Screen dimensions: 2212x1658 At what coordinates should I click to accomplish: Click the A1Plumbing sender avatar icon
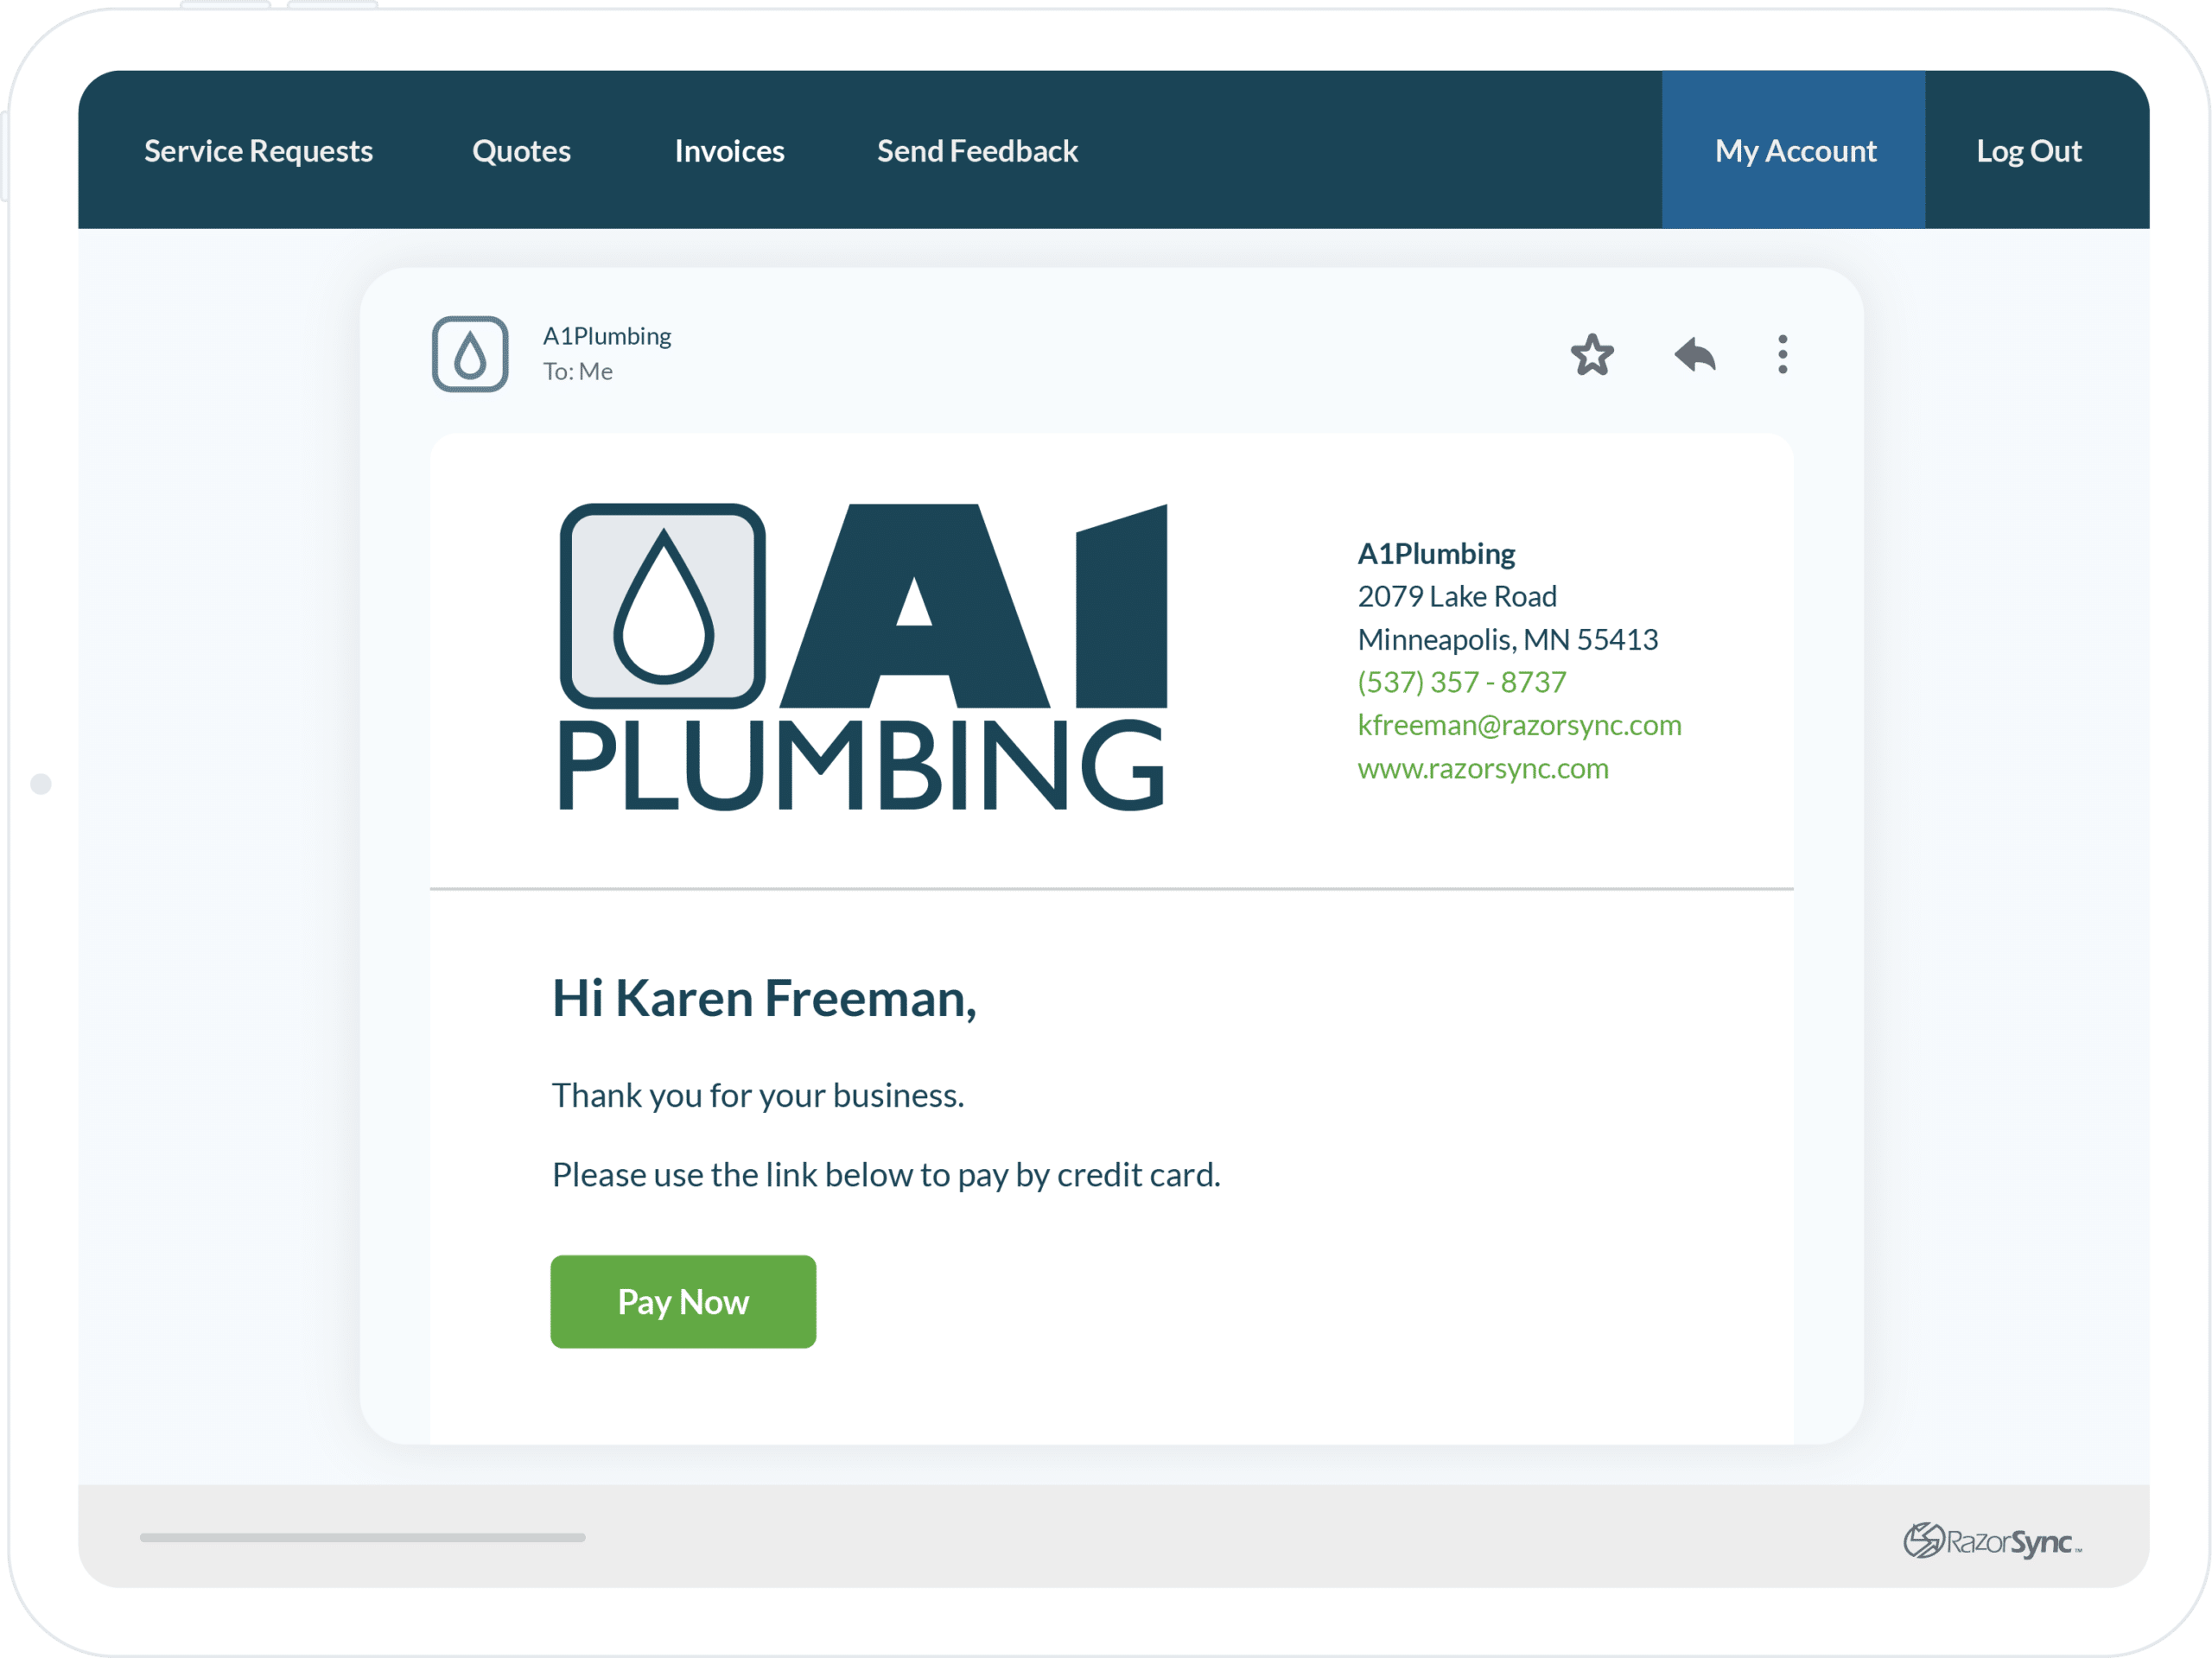coord(470,354)
